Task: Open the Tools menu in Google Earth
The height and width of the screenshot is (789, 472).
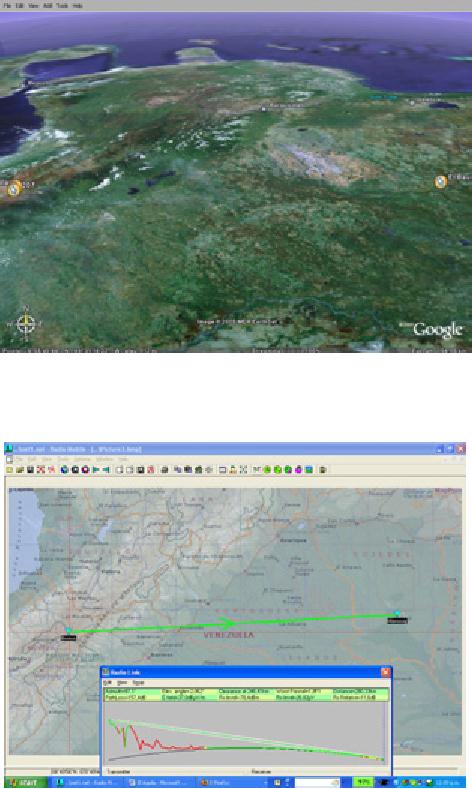Action: (62, 6)
